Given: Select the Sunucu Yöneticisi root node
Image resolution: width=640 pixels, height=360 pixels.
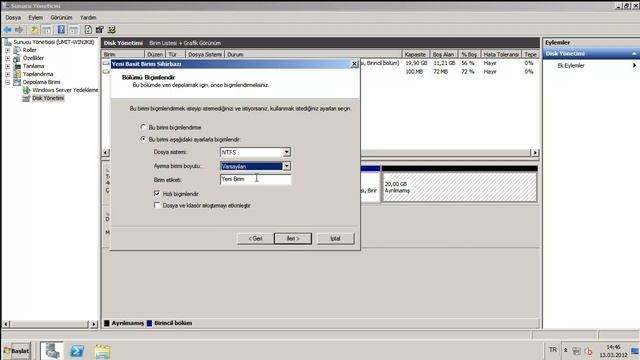Looking at the screenshot, I should pos(53,42).
